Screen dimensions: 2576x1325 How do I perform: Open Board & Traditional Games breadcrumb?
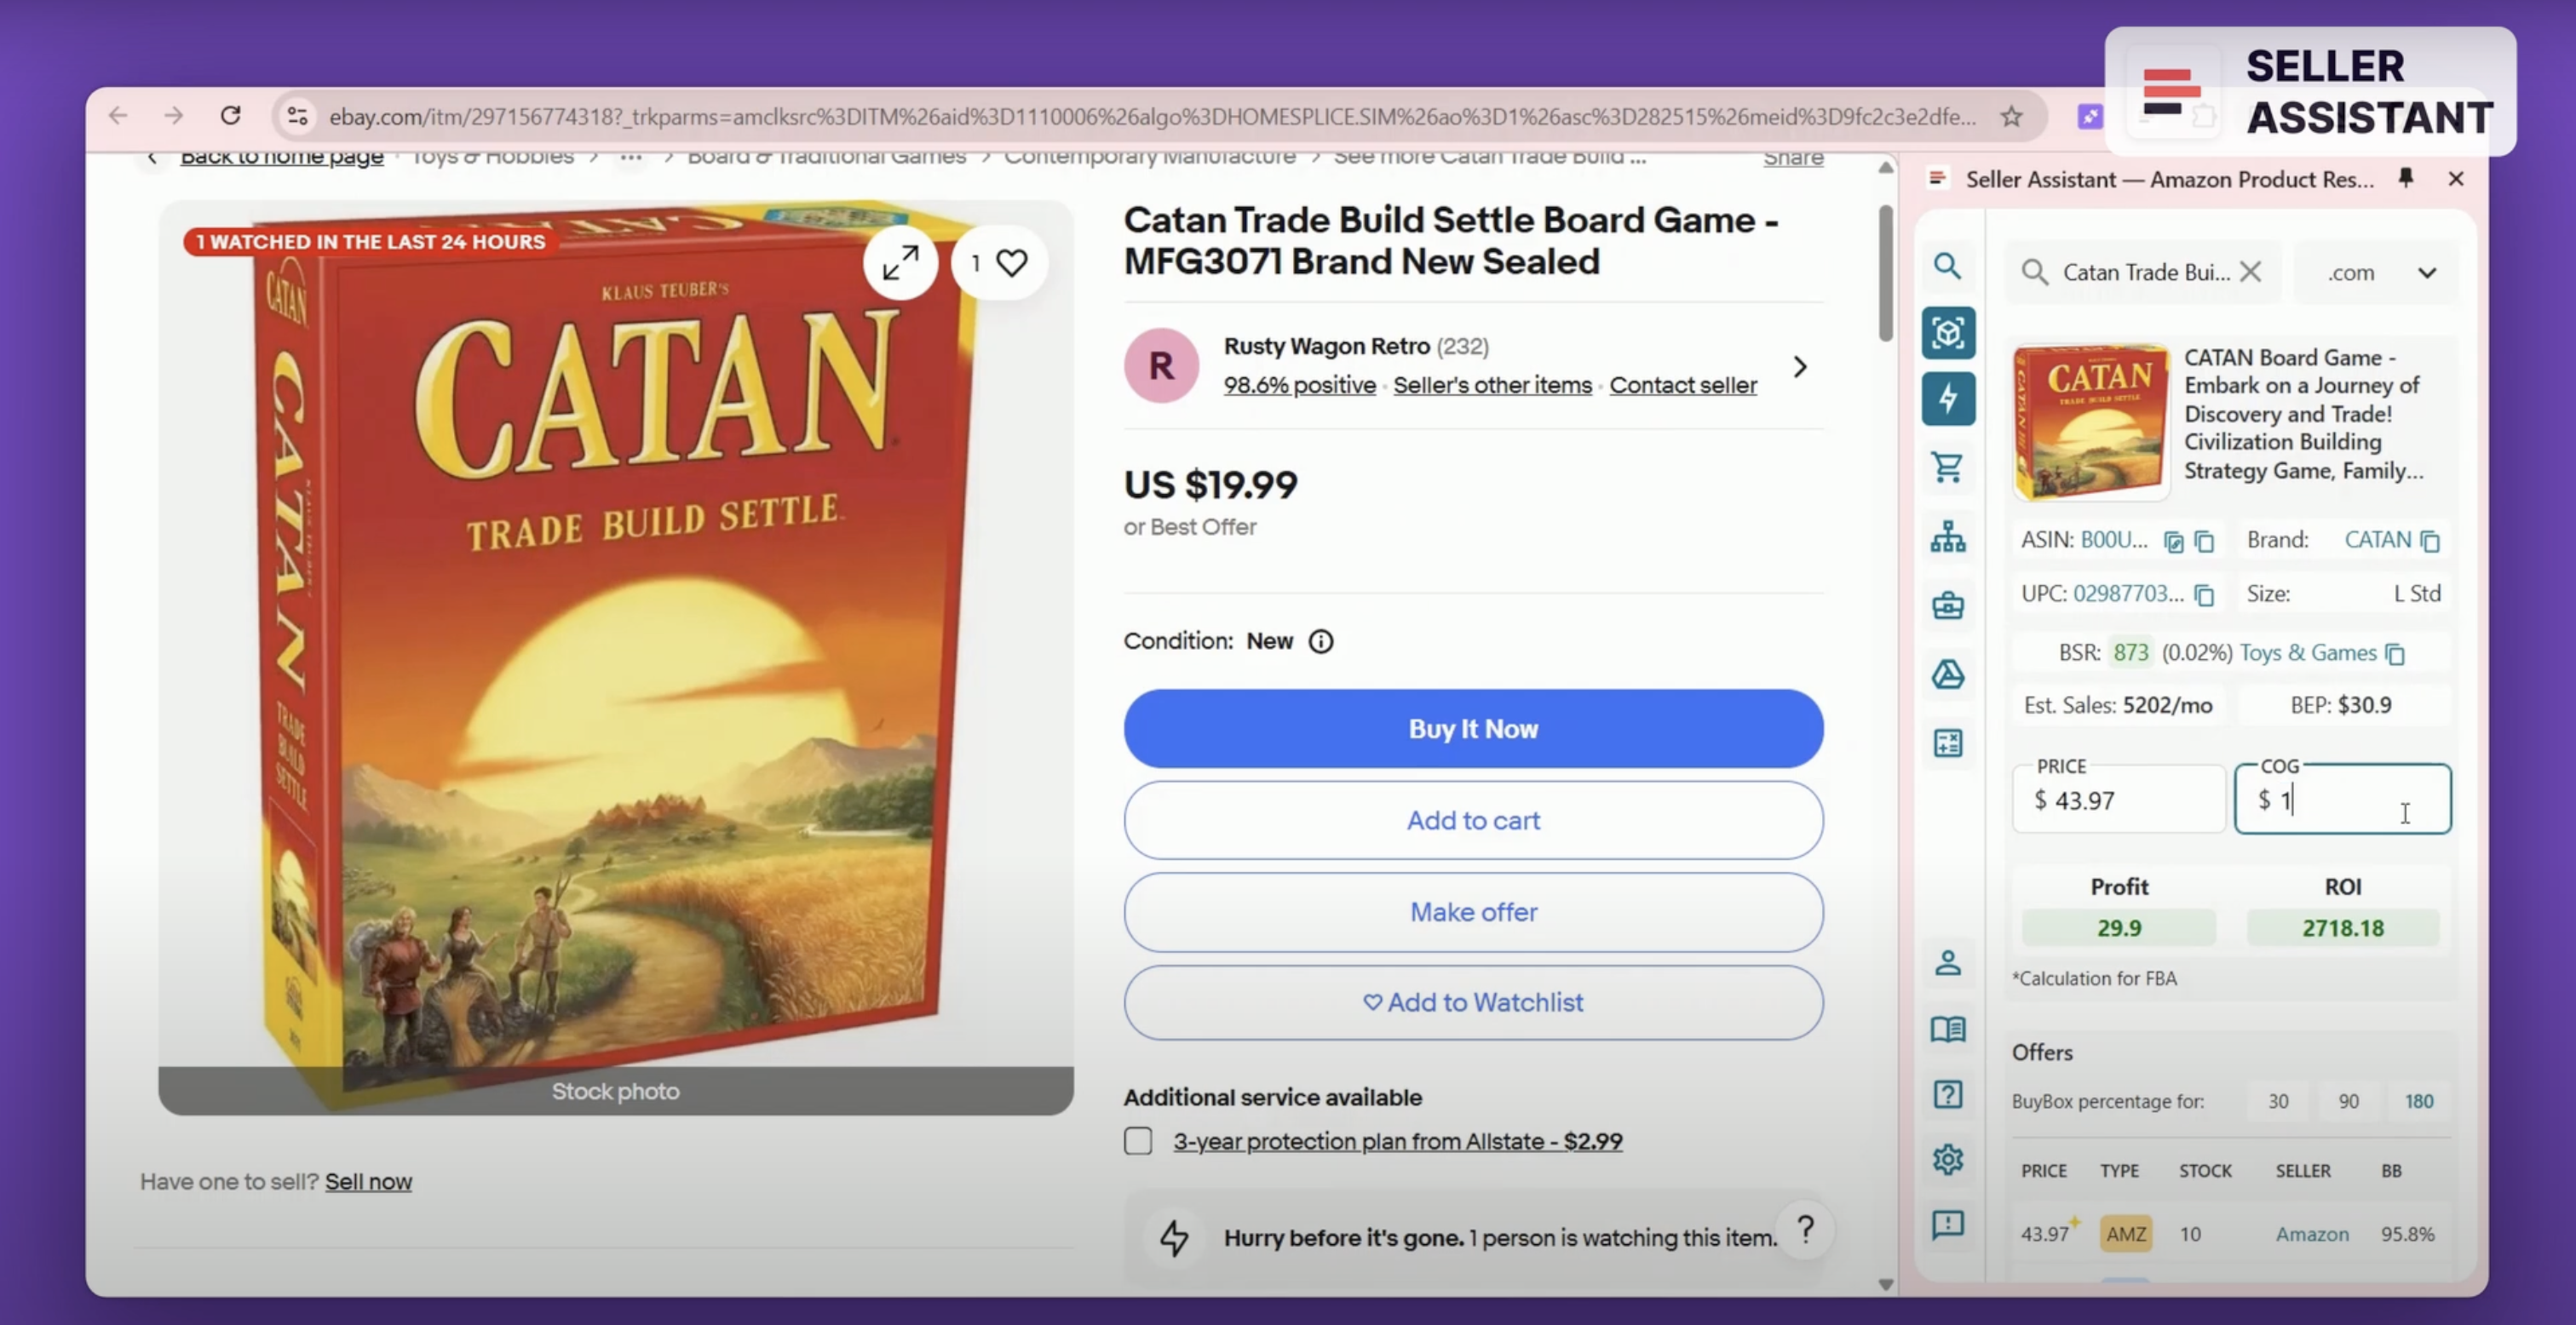(x=826, y=157)
